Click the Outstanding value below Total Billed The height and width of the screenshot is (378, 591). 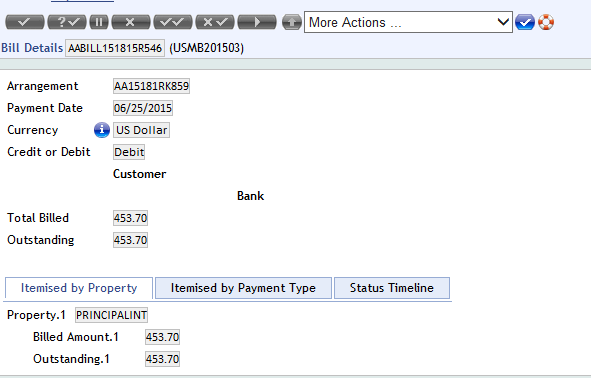point(130,240)
